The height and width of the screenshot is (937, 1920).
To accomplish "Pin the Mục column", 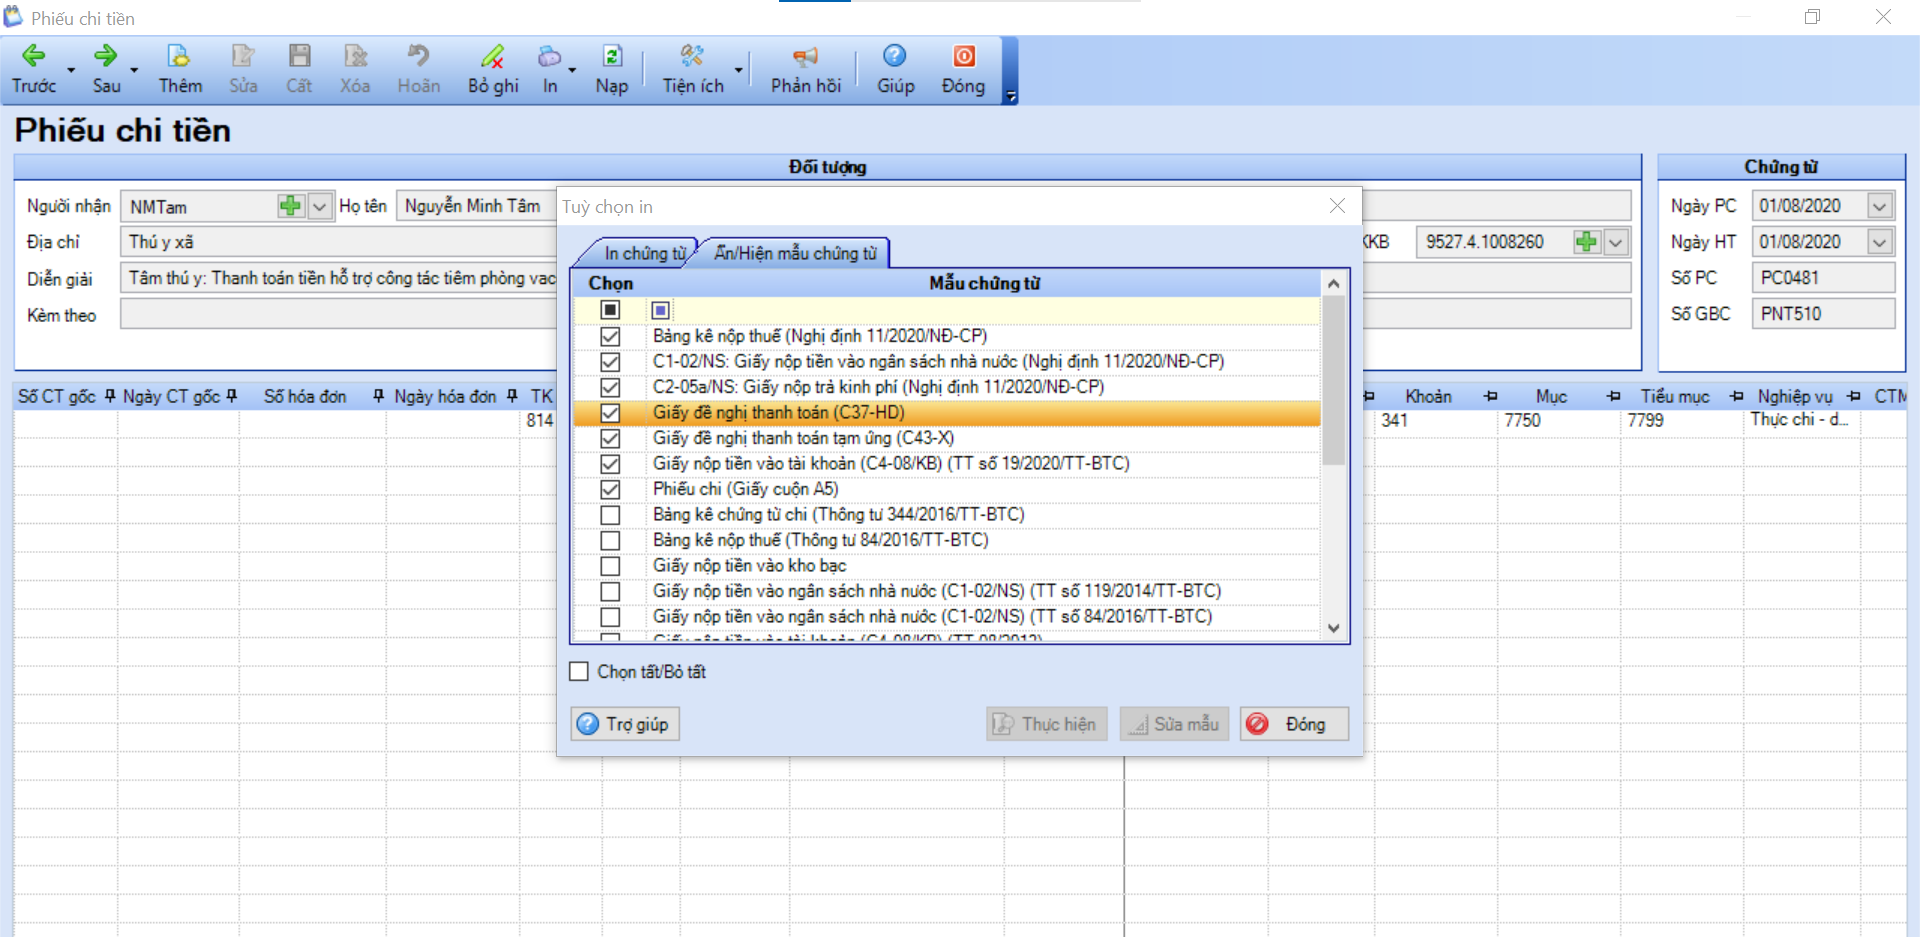I will point(1613,396).
